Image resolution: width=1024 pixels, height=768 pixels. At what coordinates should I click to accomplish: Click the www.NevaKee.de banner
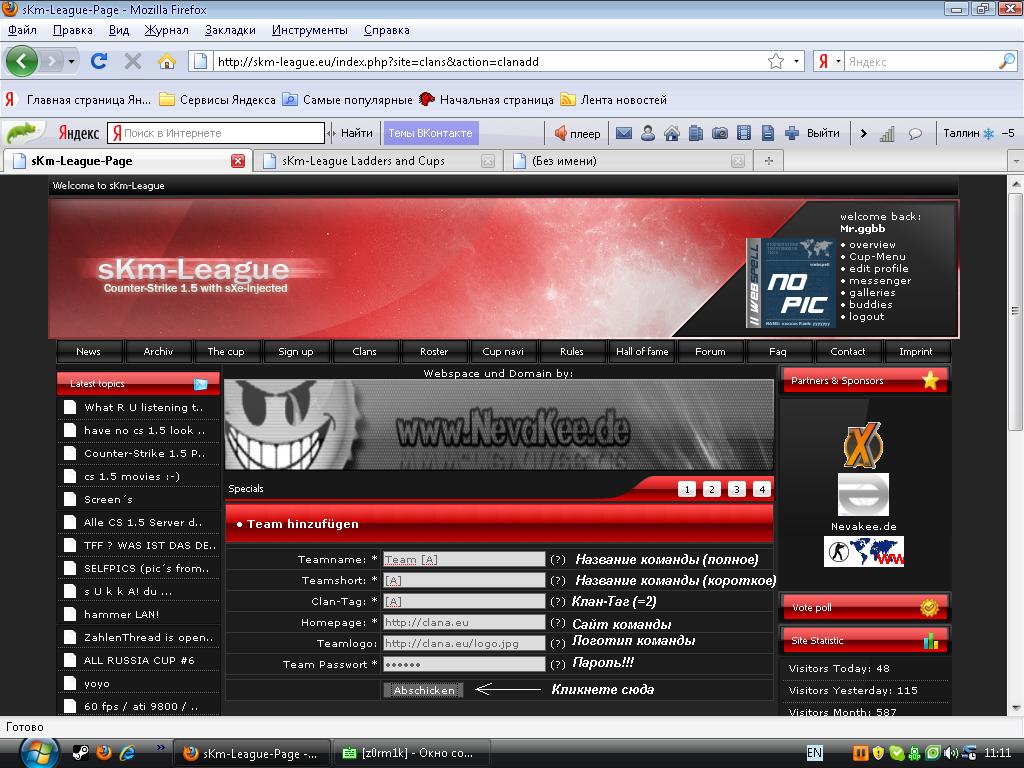(499, 426)
